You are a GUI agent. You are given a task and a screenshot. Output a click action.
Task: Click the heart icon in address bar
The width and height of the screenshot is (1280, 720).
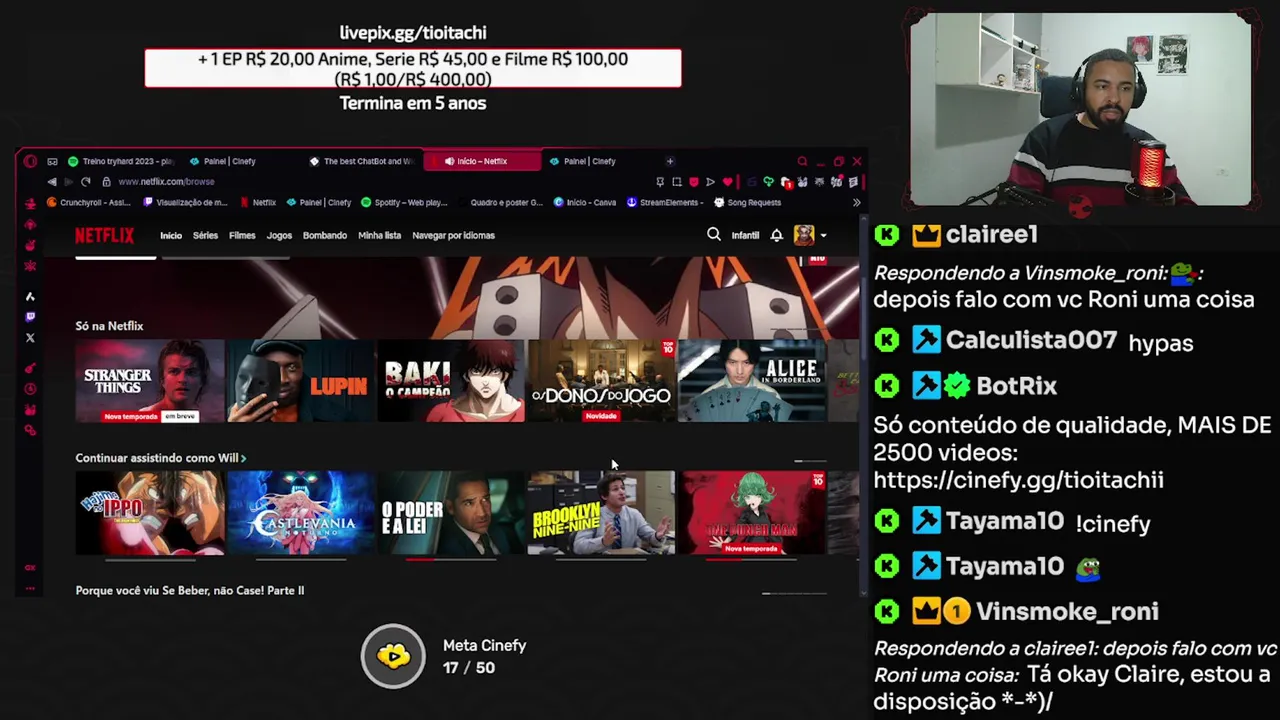pyautogui.click(x=727, y=182)
